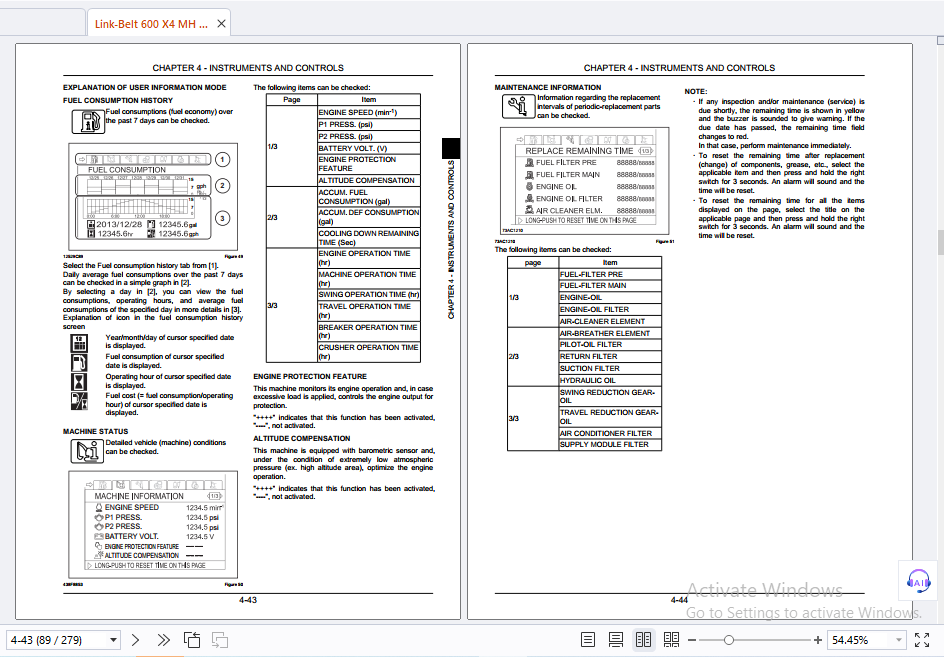Select the blank tab left of Link-Belt

pyautogui.click(x=42, y=24)
